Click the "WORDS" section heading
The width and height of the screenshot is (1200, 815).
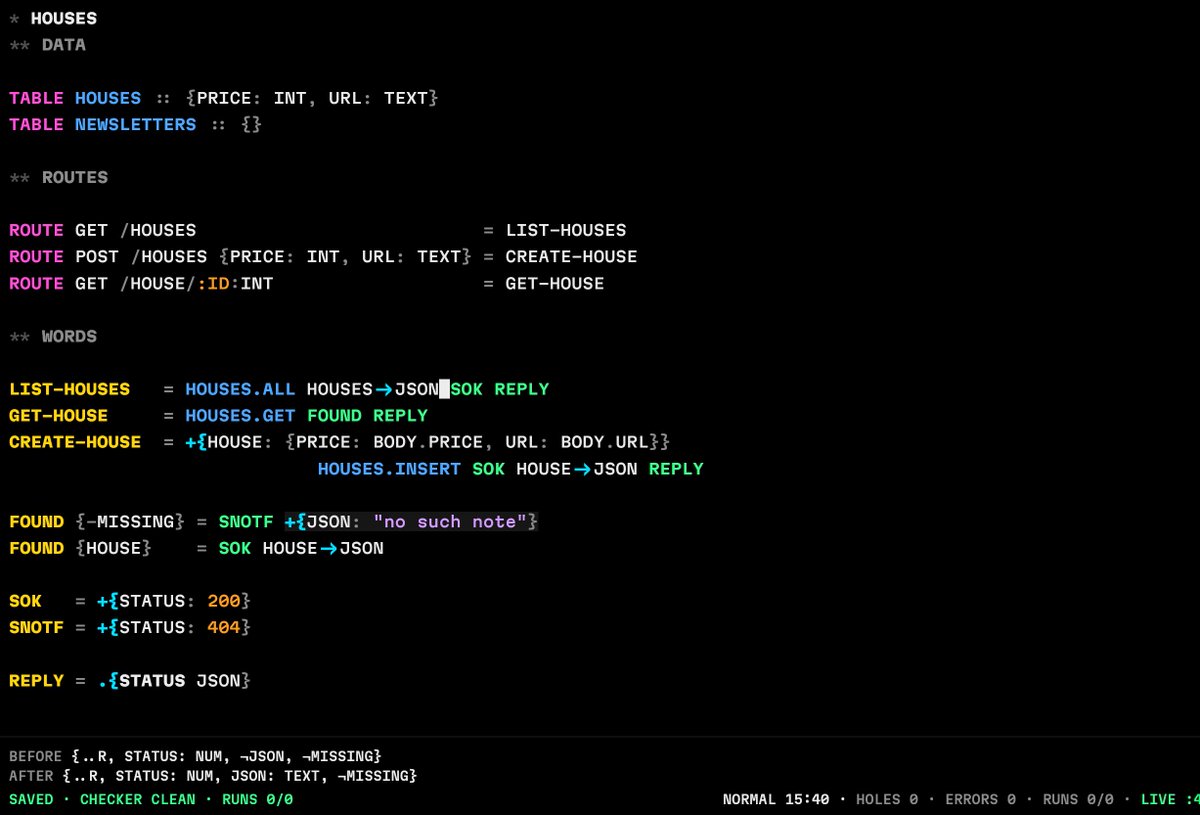[69, 336]
